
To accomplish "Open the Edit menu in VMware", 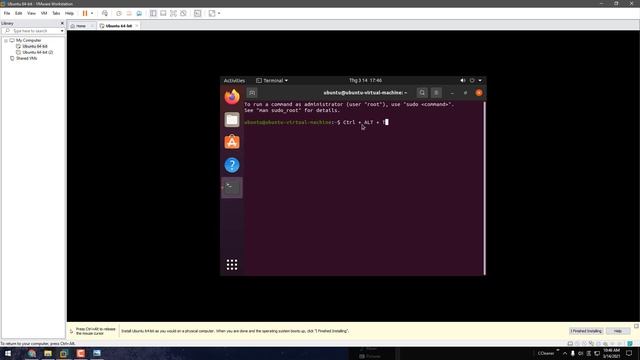I will pos(19,13).
